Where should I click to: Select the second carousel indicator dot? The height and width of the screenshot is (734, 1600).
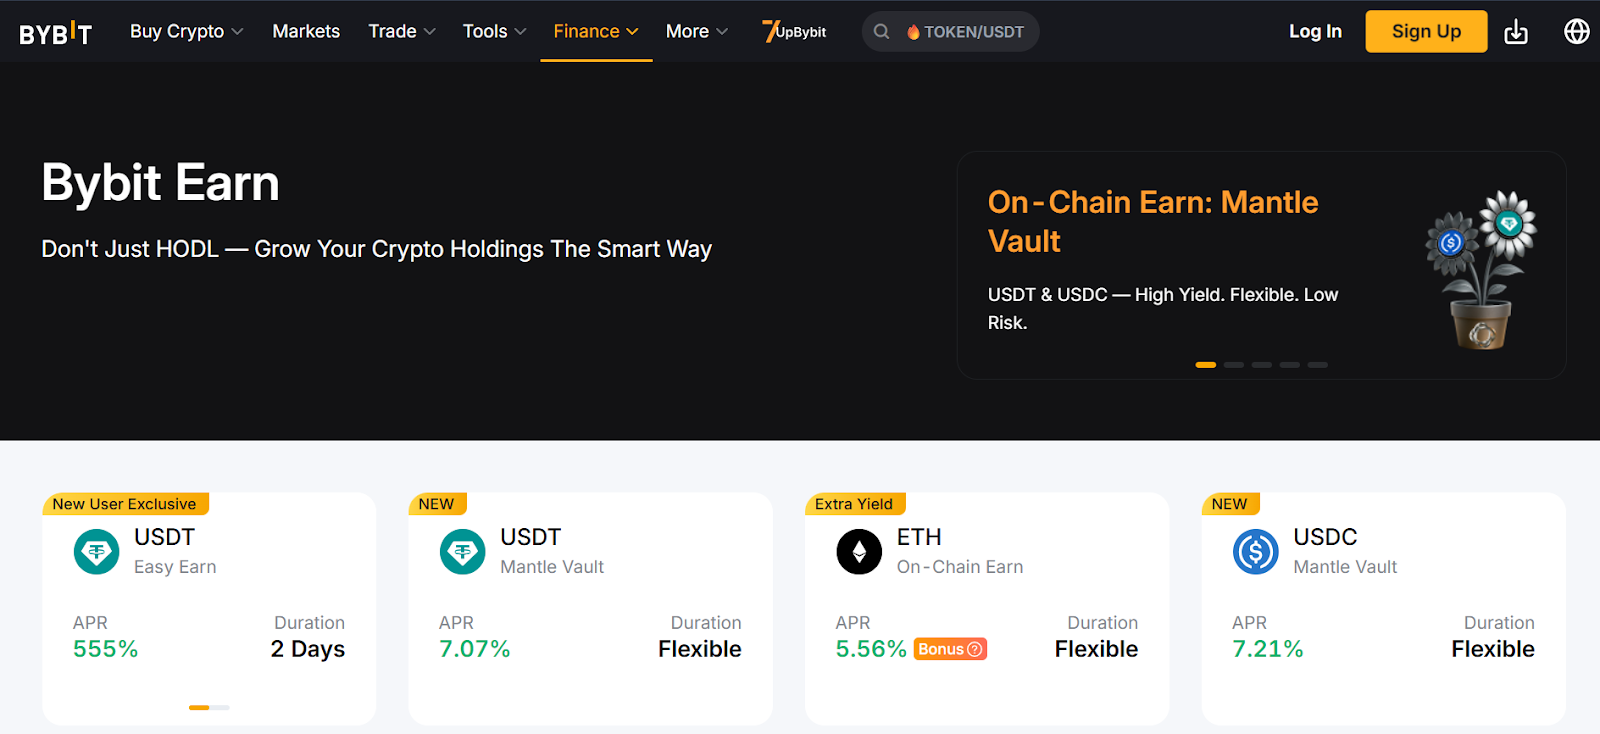1233,364
